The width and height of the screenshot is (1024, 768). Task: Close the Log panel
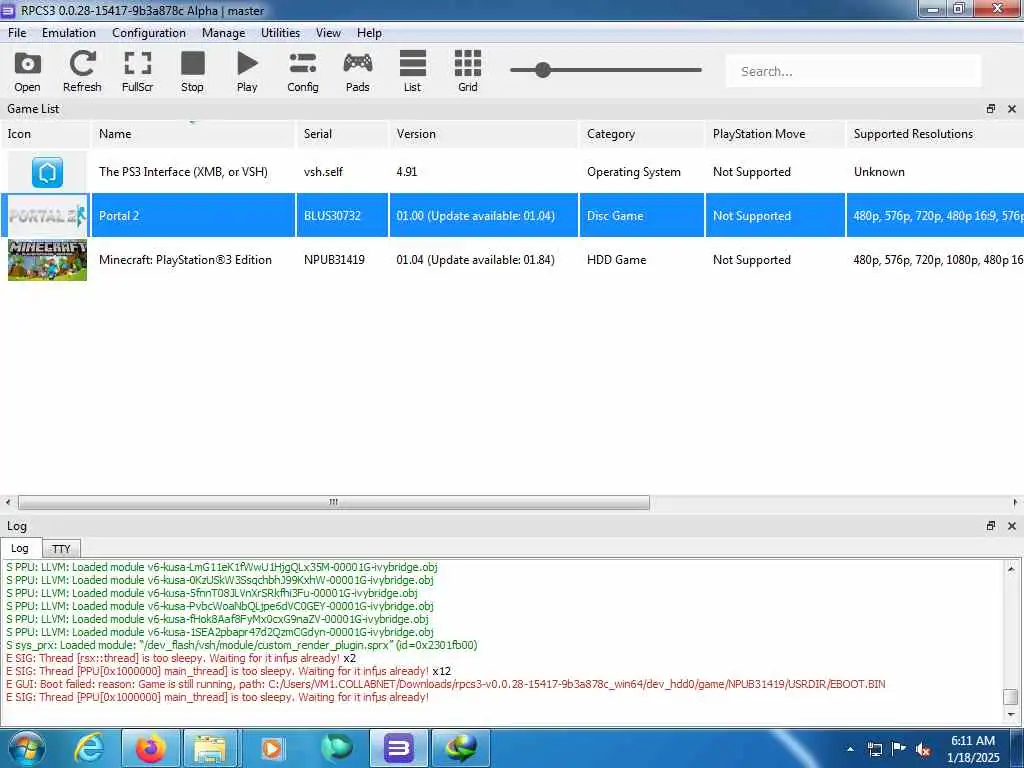[1012, 526]
